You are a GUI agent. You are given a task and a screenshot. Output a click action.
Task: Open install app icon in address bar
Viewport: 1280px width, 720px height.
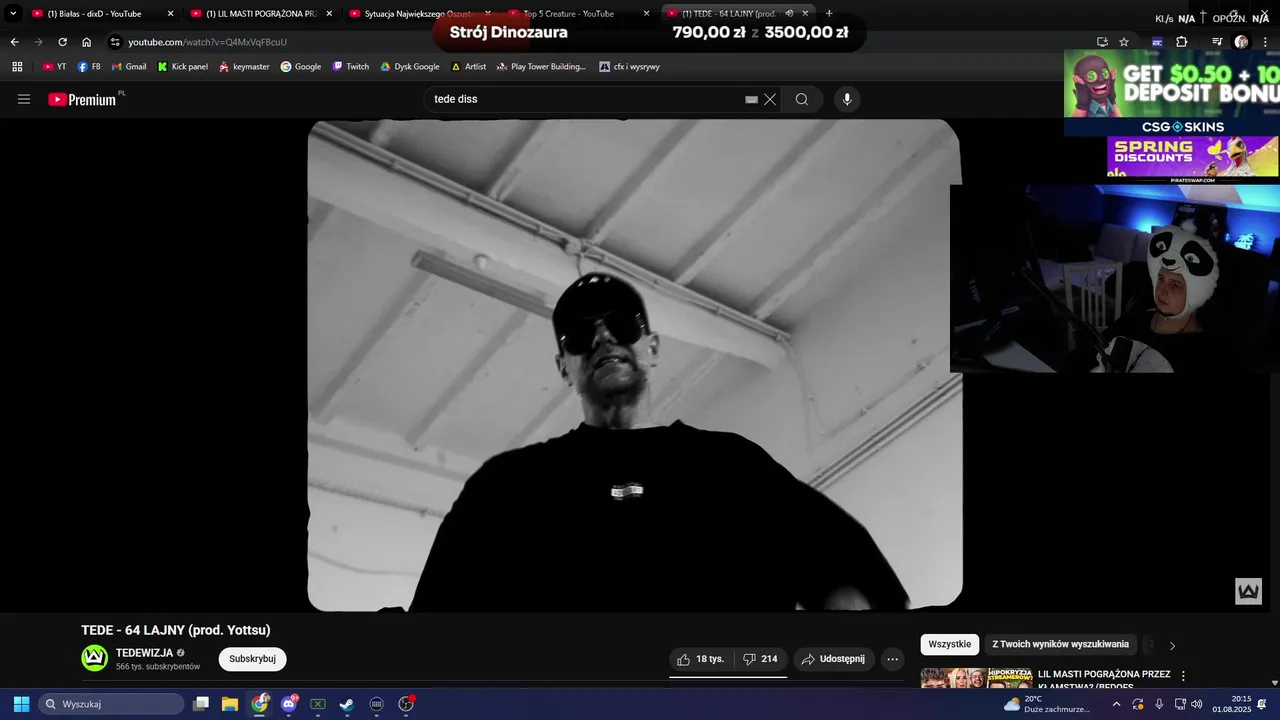coord(1102,42)
